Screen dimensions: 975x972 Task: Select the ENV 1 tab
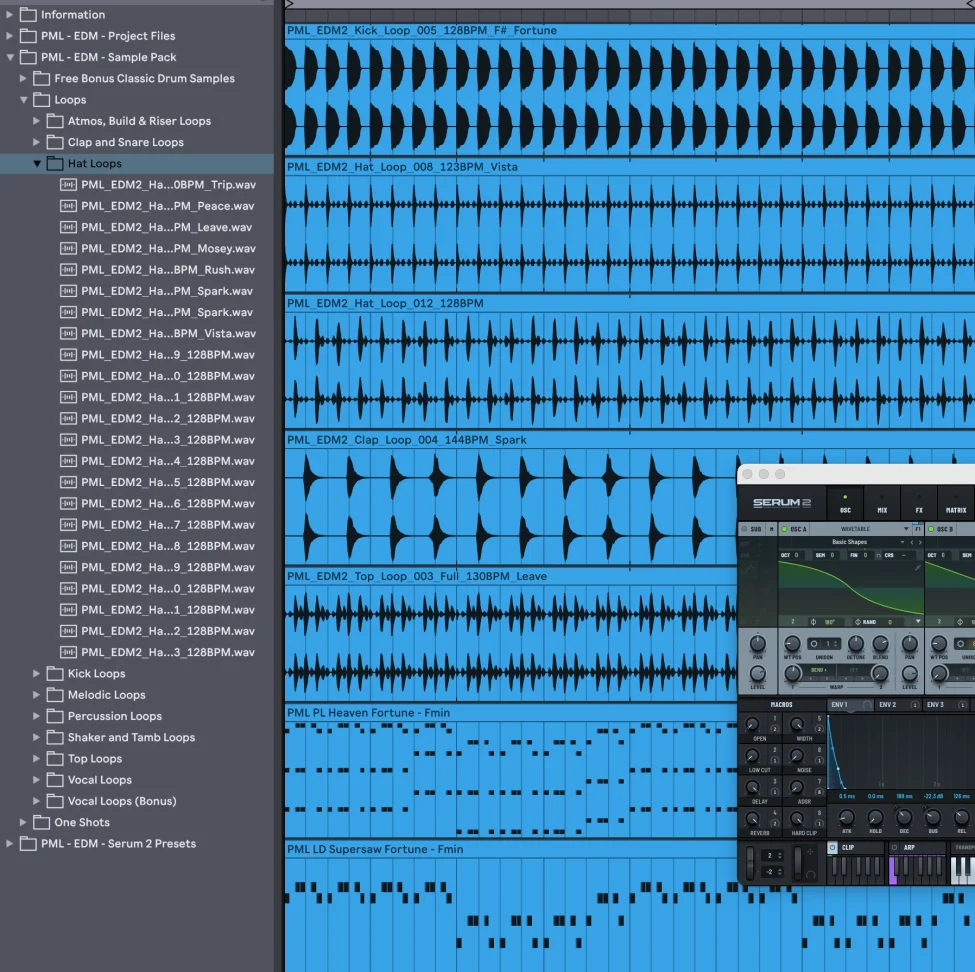tap(850, 705)
